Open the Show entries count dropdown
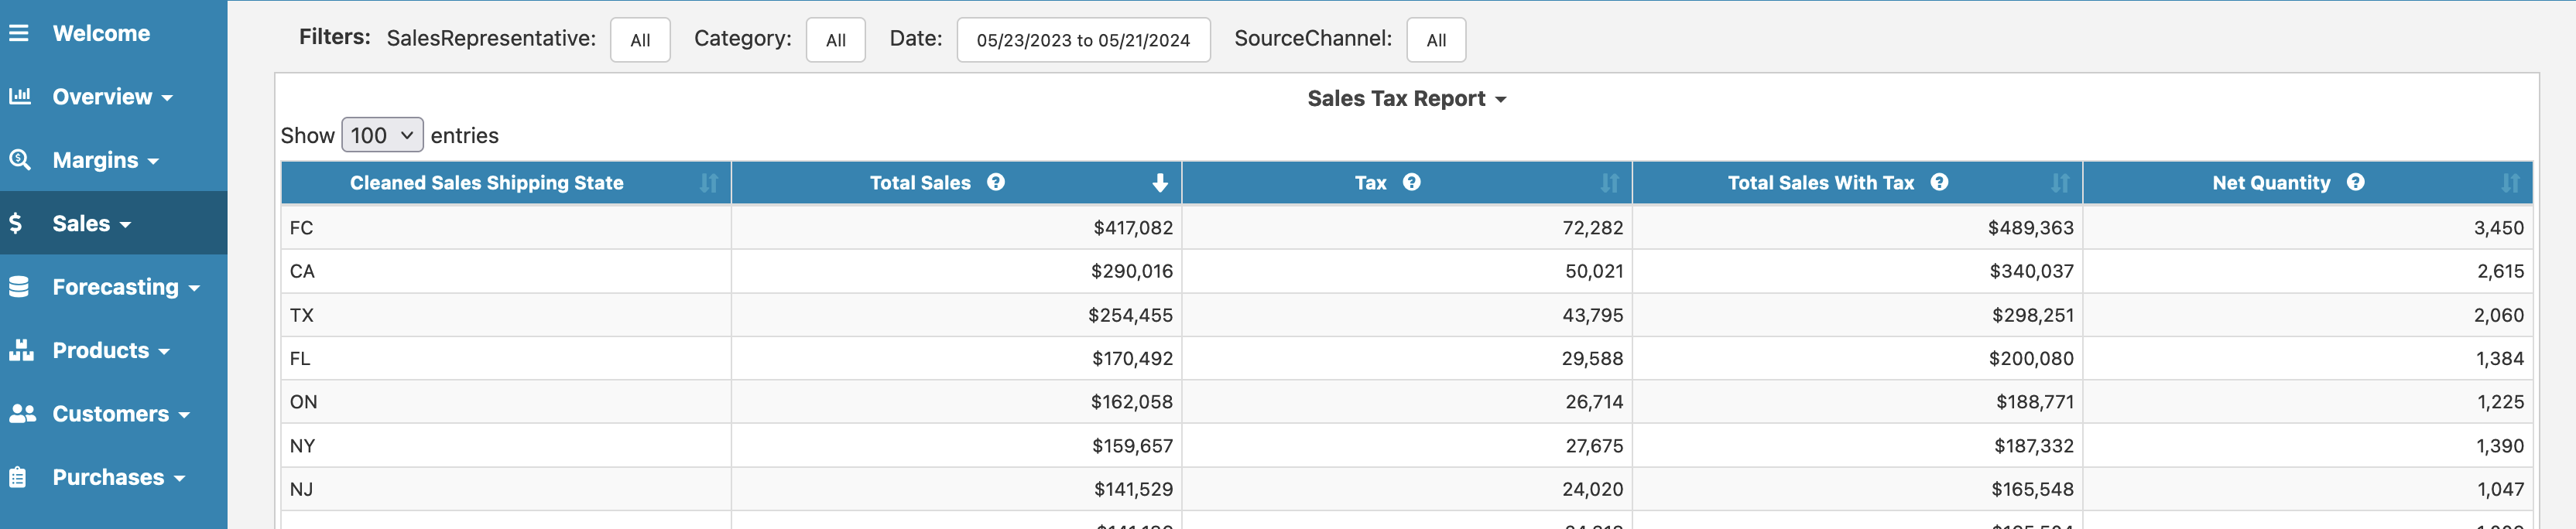Screen dimensions: 2576x529 click(x=382, y=135)
